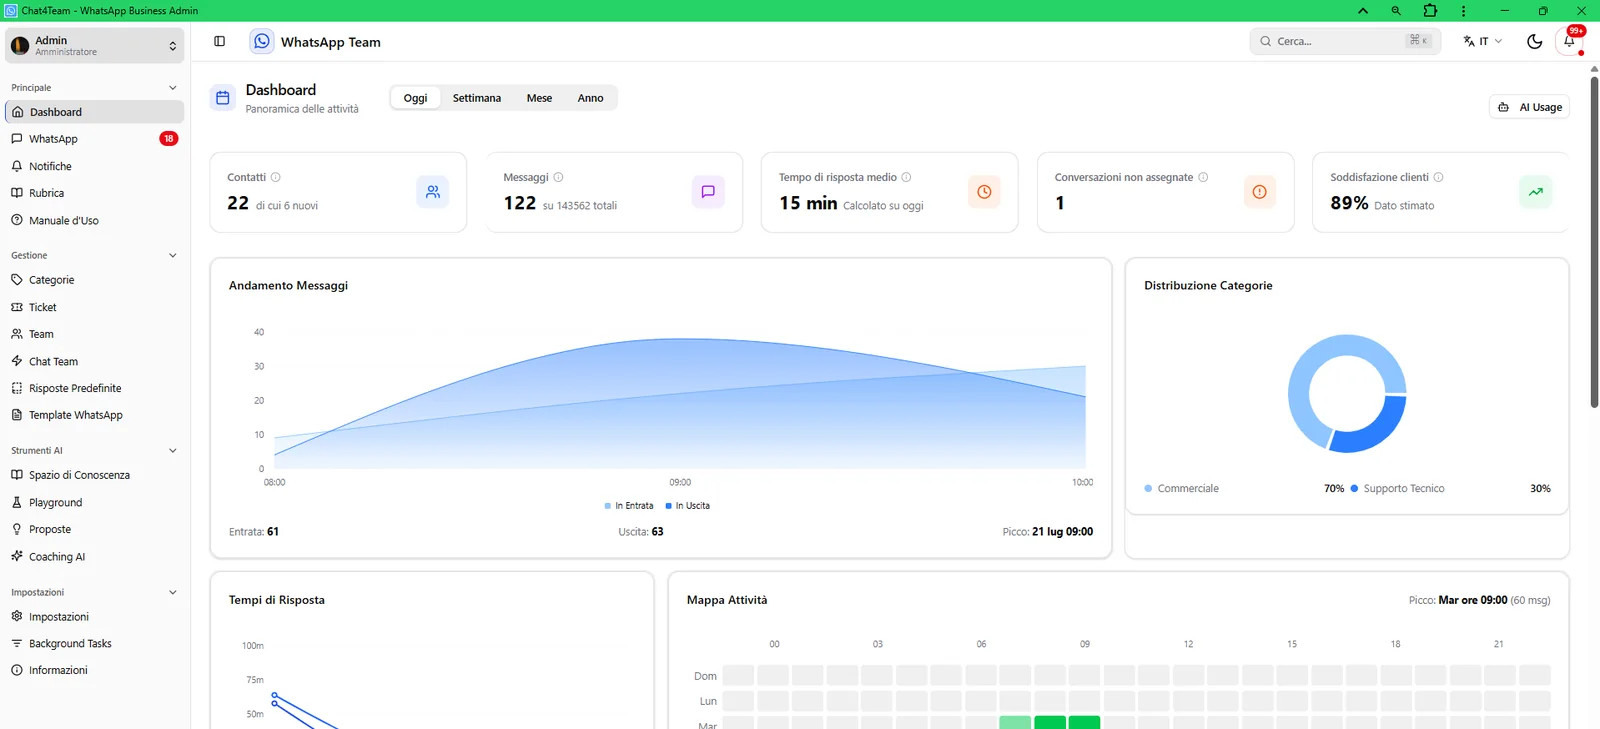Screen dimensions: 1600x729
Task: Click the Dashboard calendar icon
Action: [x=223, y=98]
